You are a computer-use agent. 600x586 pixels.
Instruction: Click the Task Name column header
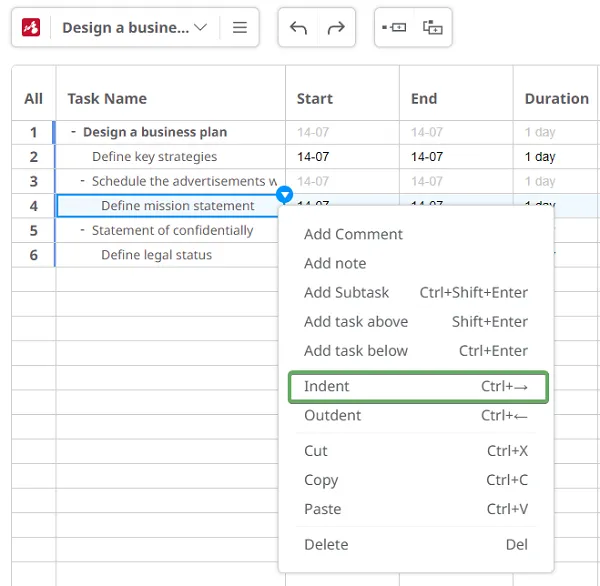[x=107, y=98]
